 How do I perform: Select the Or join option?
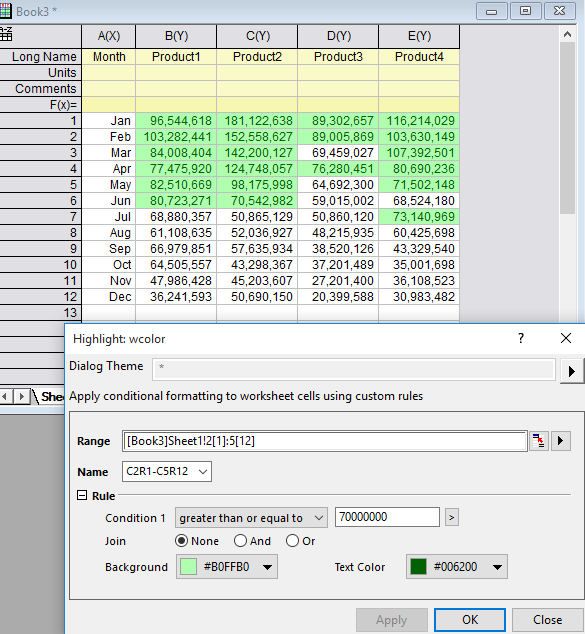(x=292, y=541)
